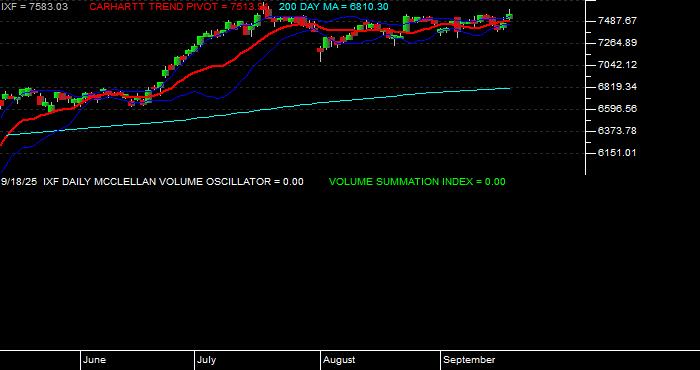
Task: Click the 200 DAY MA = 6810.30 label
Action: click(333, 7)
